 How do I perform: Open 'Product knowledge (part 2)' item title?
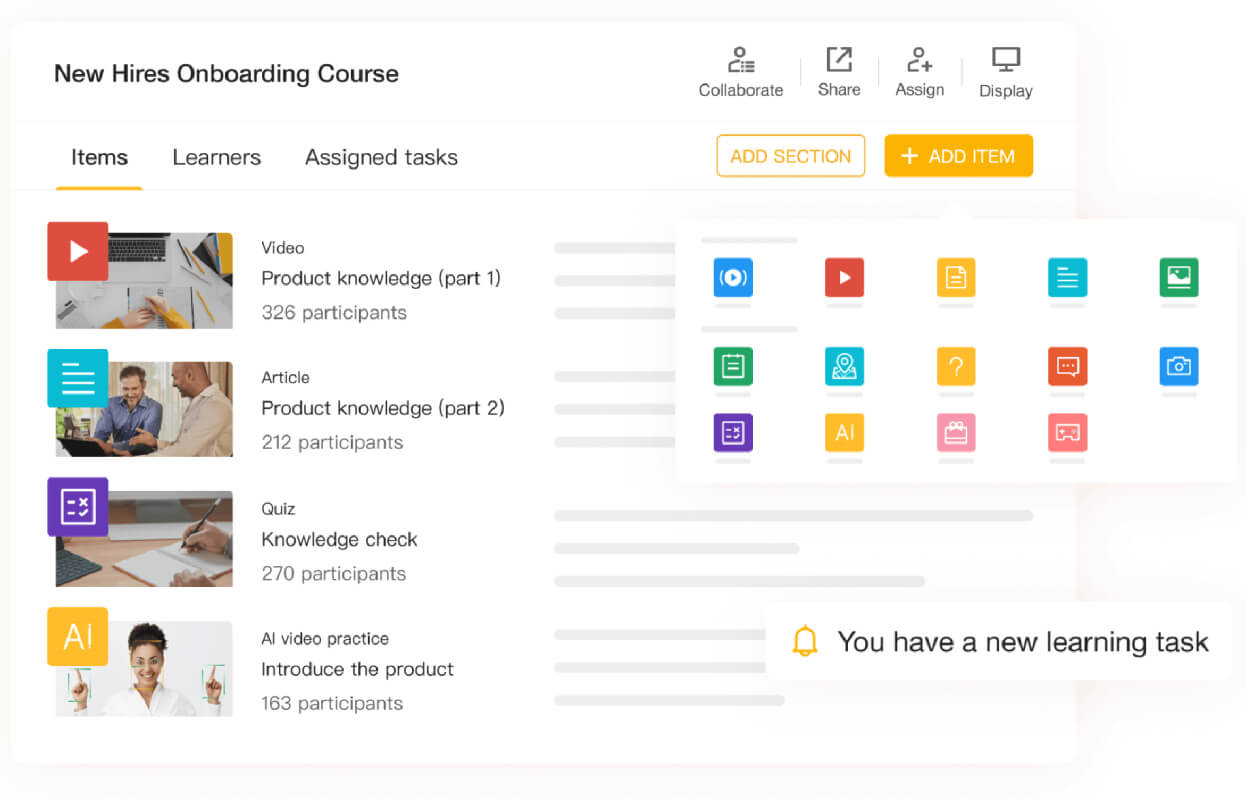[383, 408]
